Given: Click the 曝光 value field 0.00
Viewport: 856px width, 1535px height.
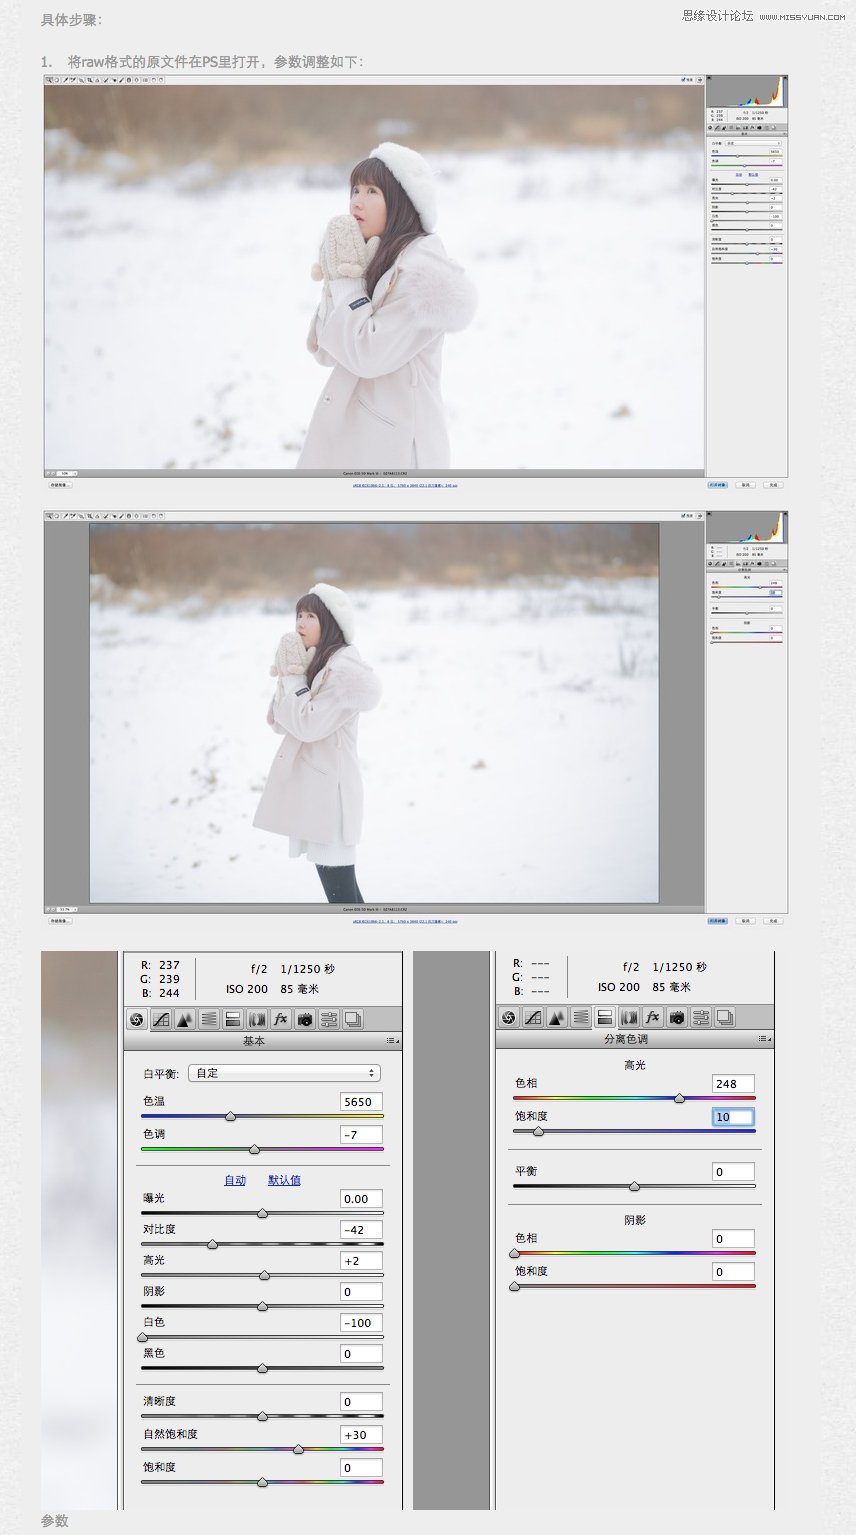Looking at the screenshot, I should tap(361, 1199).
